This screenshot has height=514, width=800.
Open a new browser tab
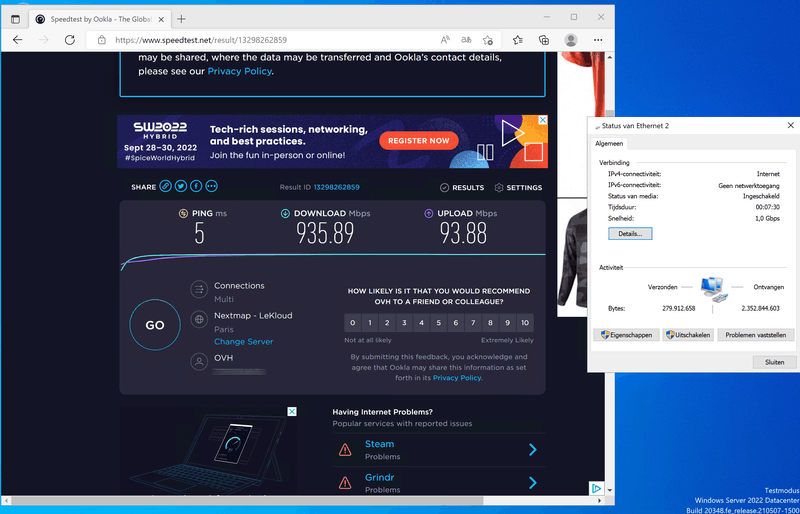click(x=181, y=19)
